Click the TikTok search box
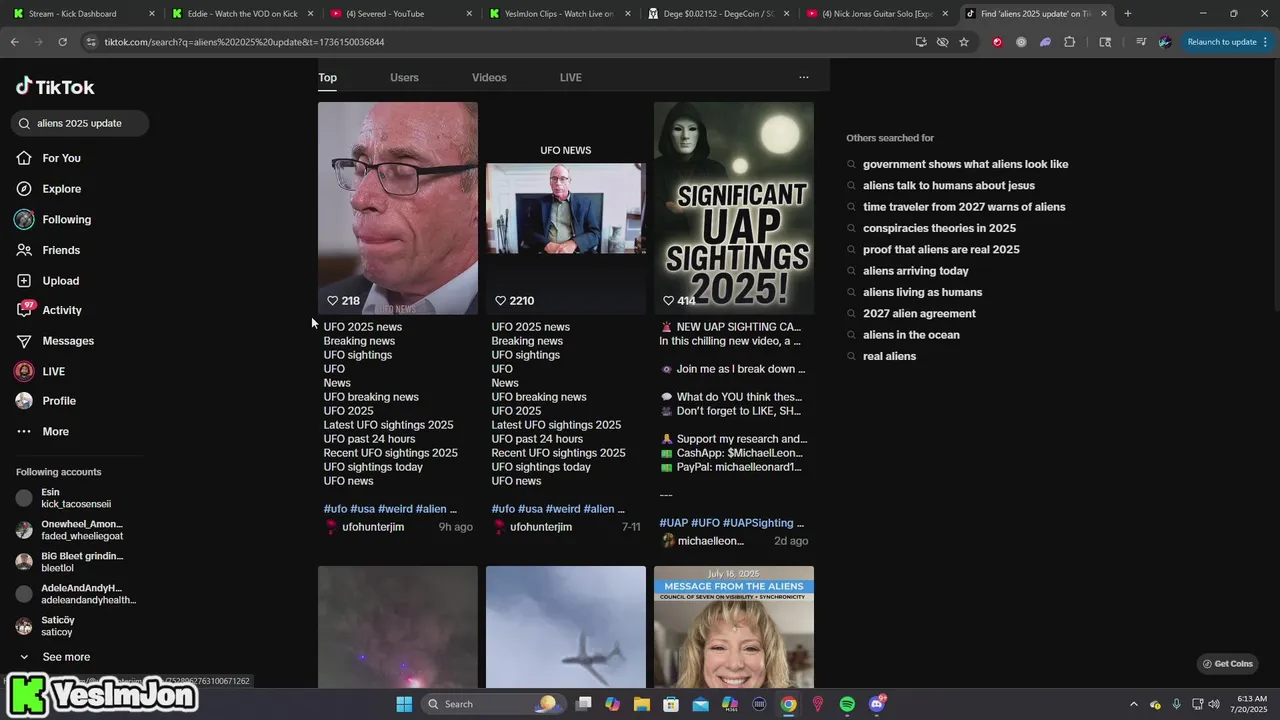Image resolution: width=1280 pixels, height=720 pixels. click(x=80, y=123)
